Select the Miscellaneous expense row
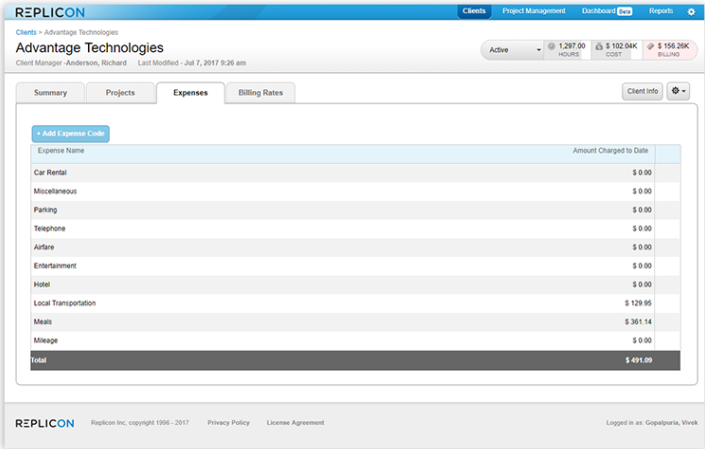 (x=355, y=191)
